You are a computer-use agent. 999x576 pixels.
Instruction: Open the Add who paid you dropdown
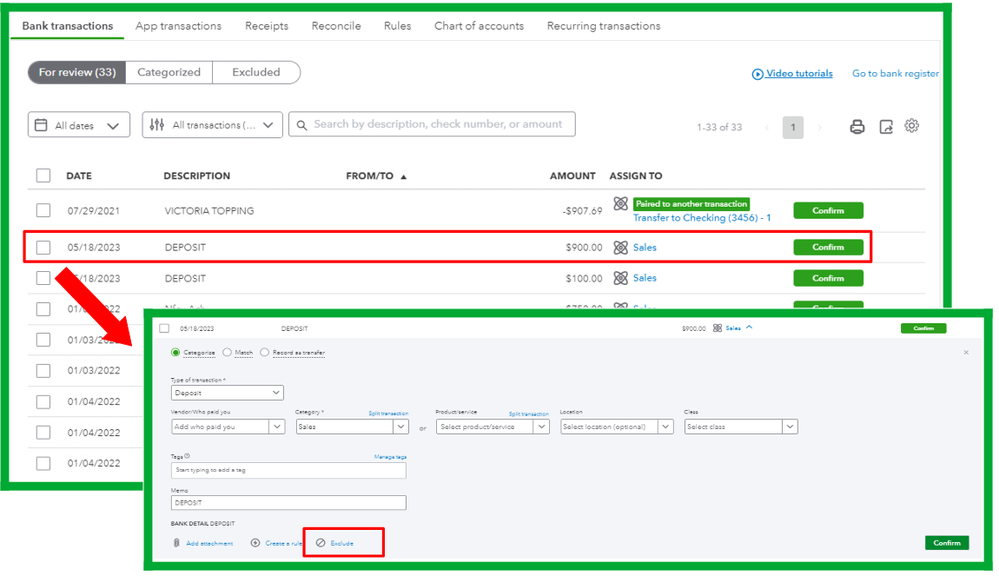227,426
